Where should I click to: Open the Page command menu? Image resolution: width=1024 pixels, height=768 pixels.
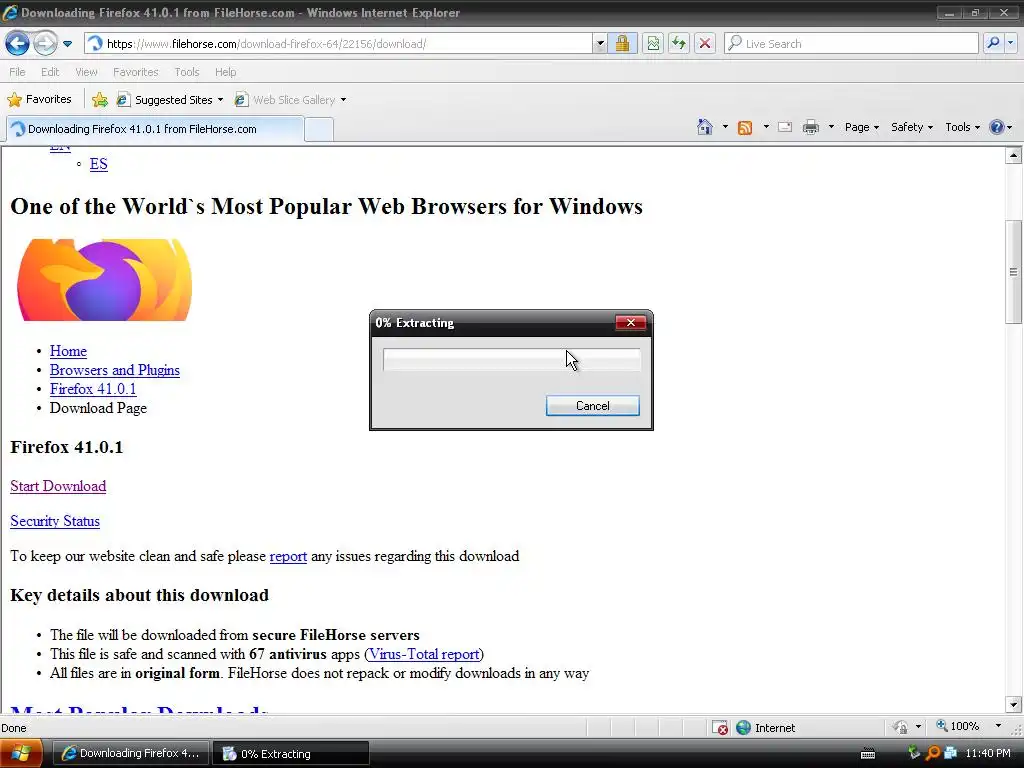pyautogui.click(x=861, y=127)
